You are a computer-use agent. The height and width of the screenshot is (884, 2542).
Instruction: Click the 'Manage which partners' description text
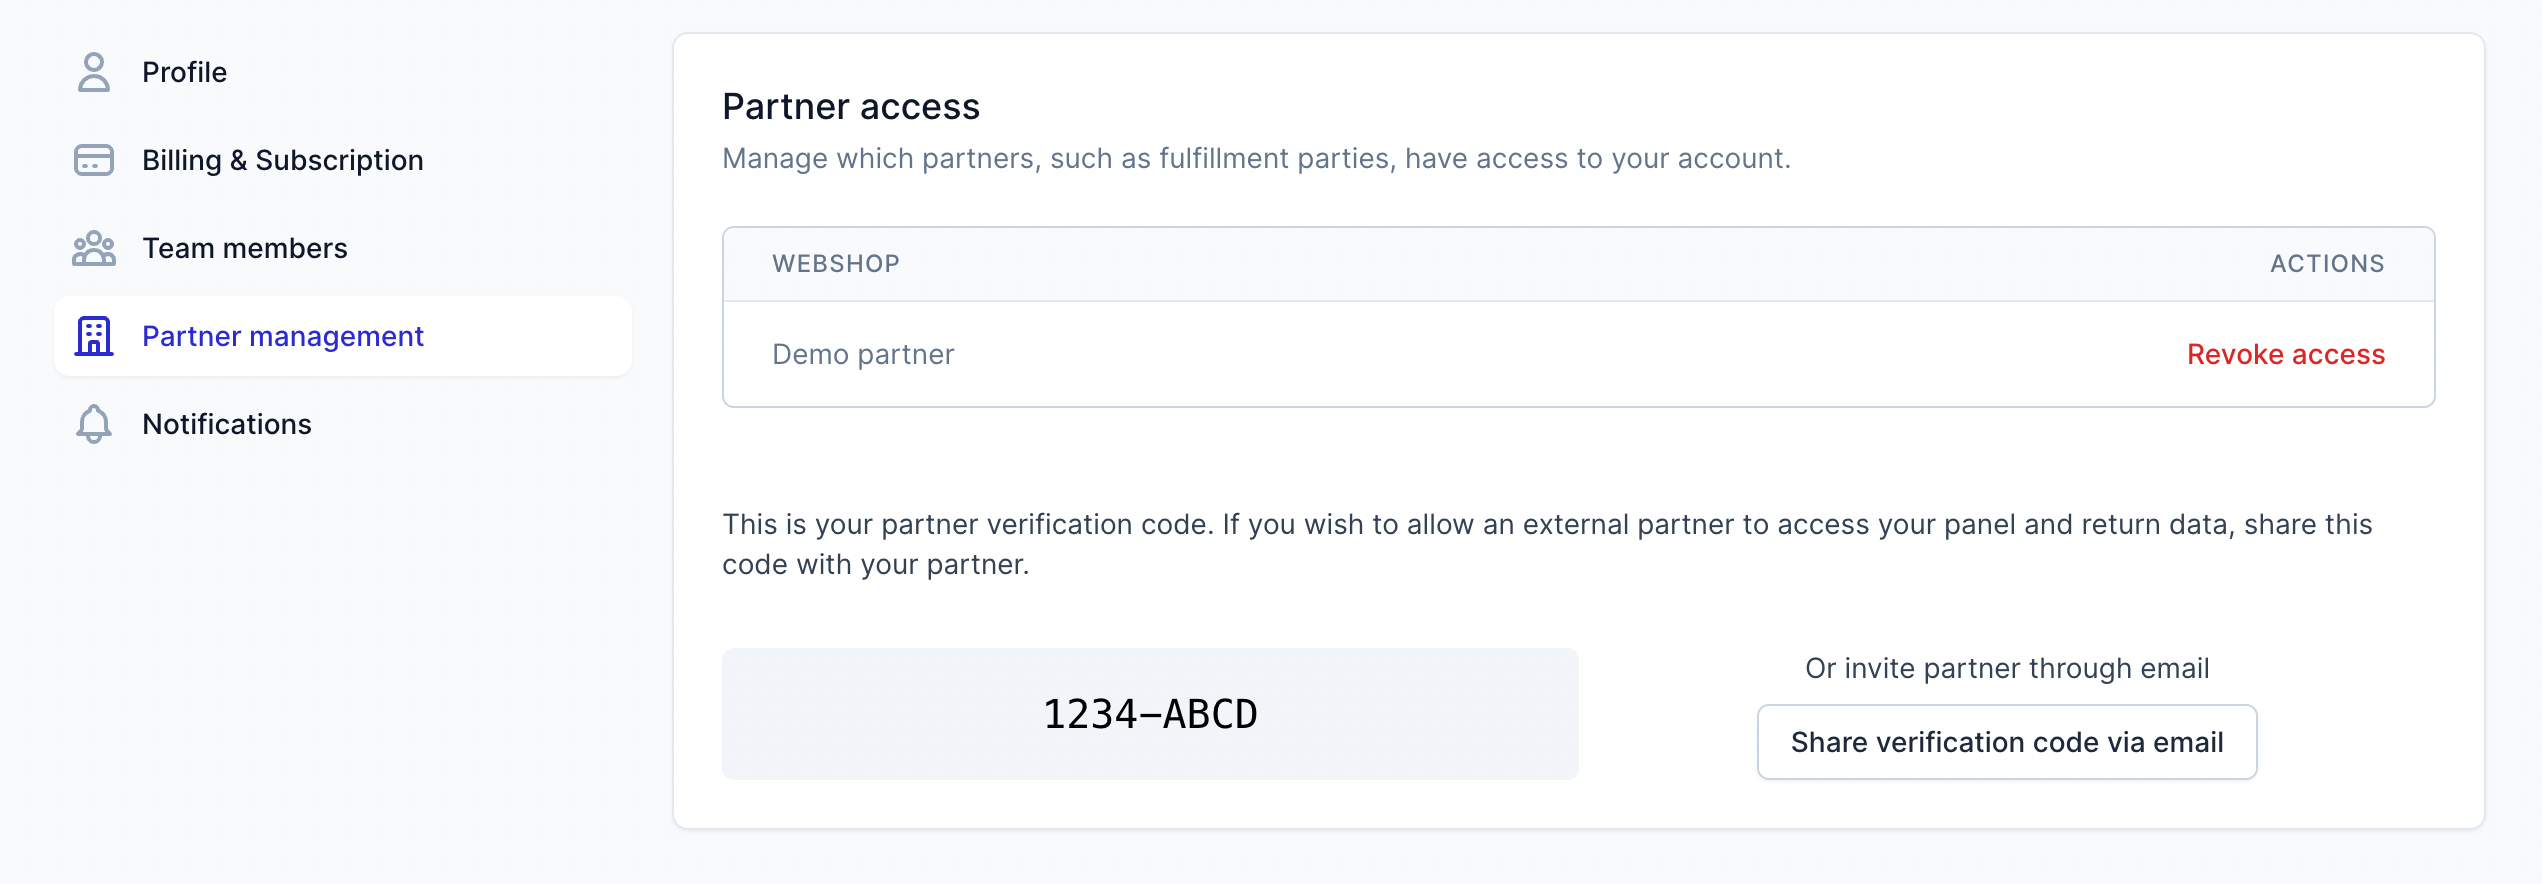[x=1255, y=159]
